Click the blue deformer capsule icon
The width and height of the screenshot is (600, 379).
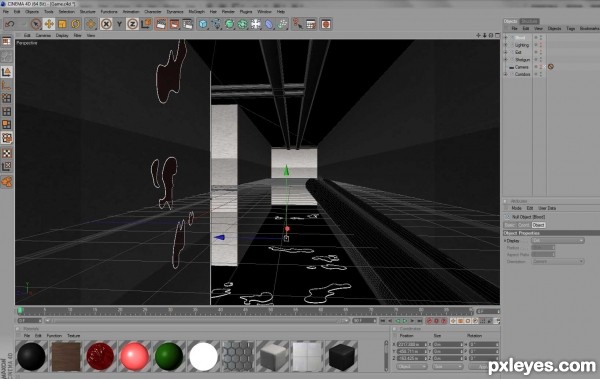click(x=269, y=25)
